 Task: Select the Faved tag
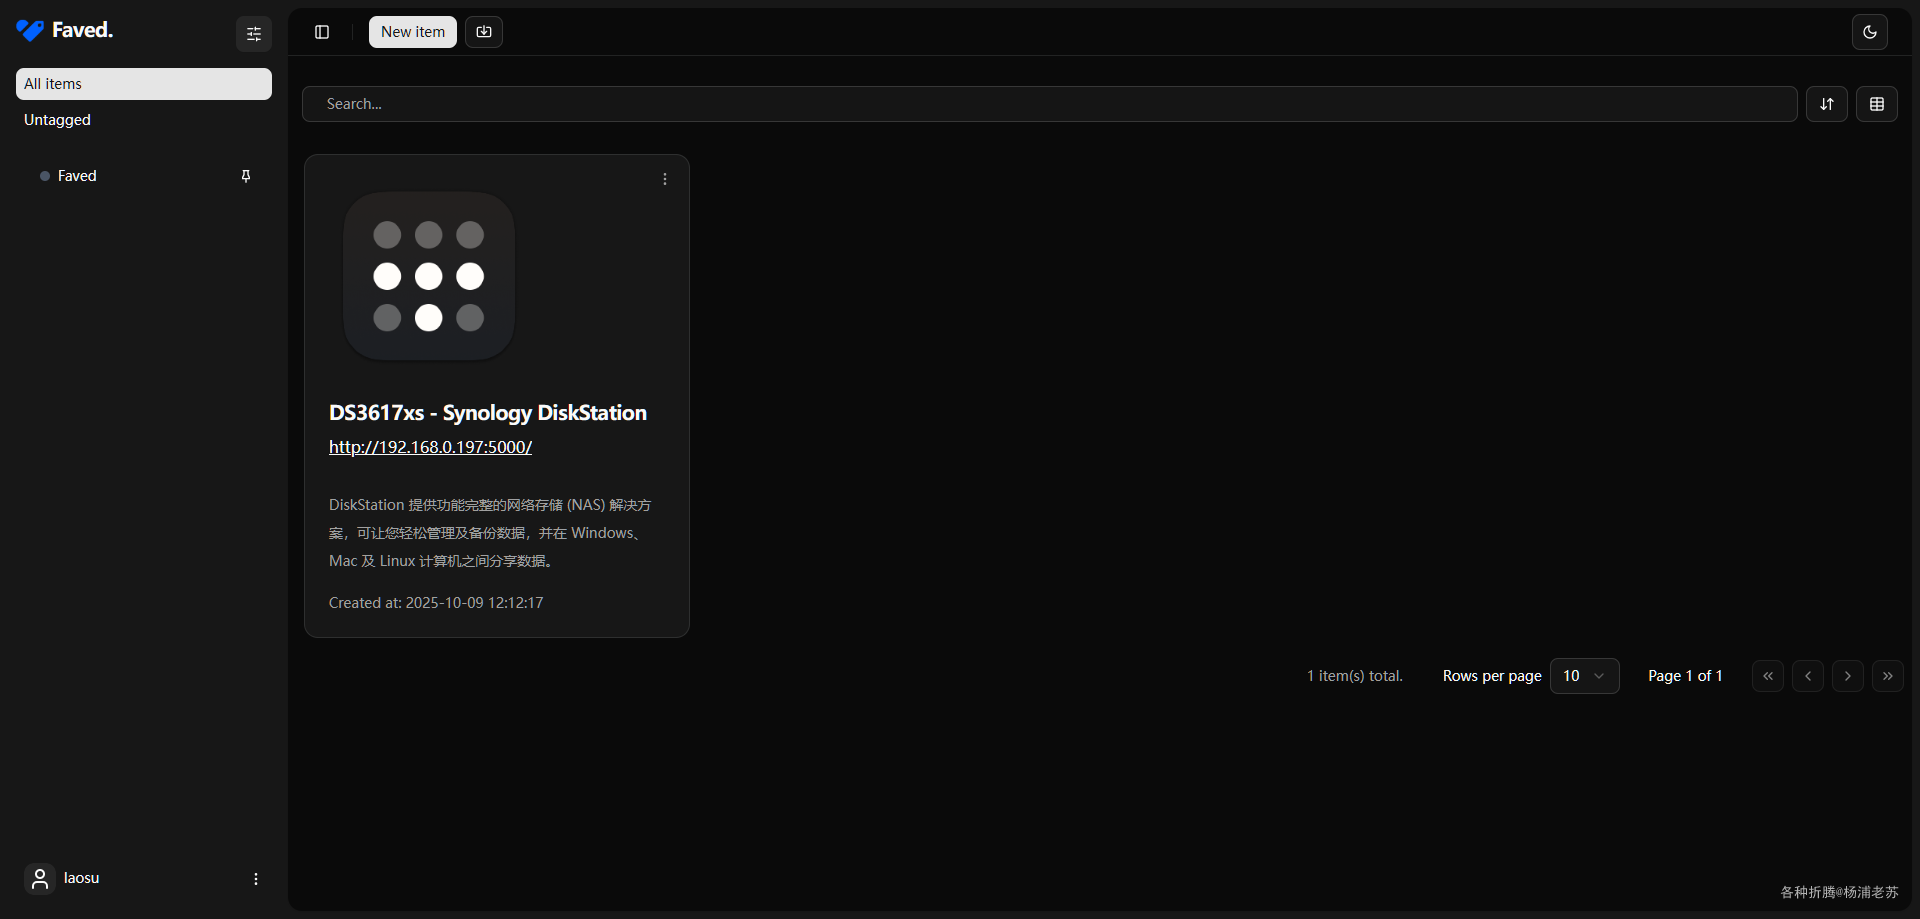point(77,176)
